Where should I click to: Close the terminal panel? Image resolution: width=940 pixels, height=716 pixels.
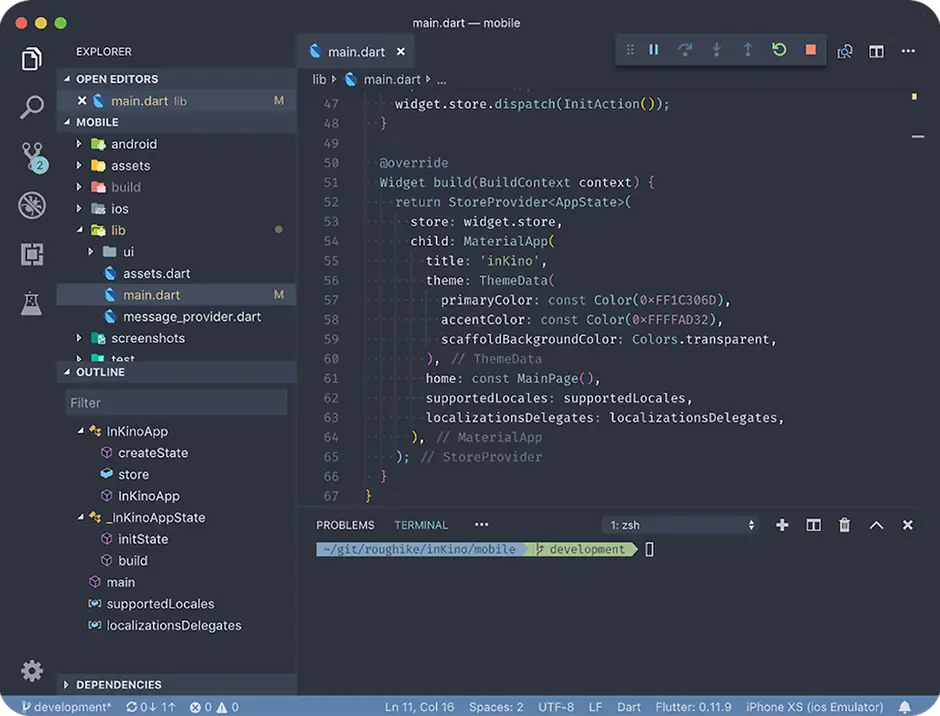pos(908,525)
